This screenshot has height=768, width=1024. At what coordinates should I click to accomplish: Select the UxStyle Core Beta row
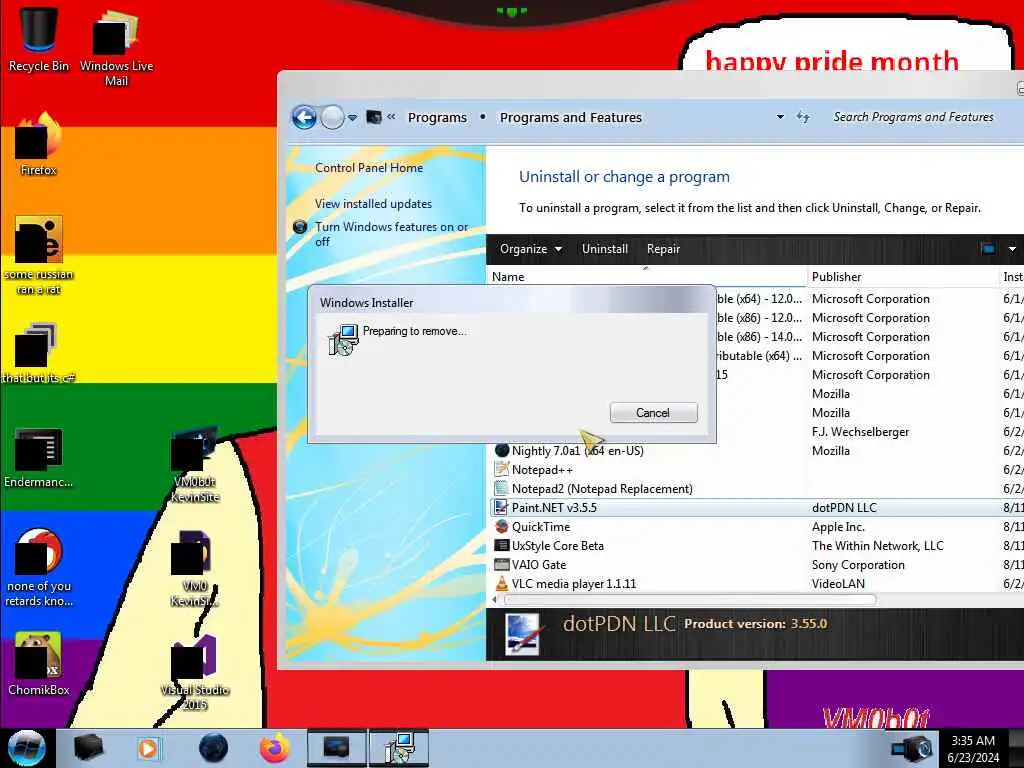point(756,545)
